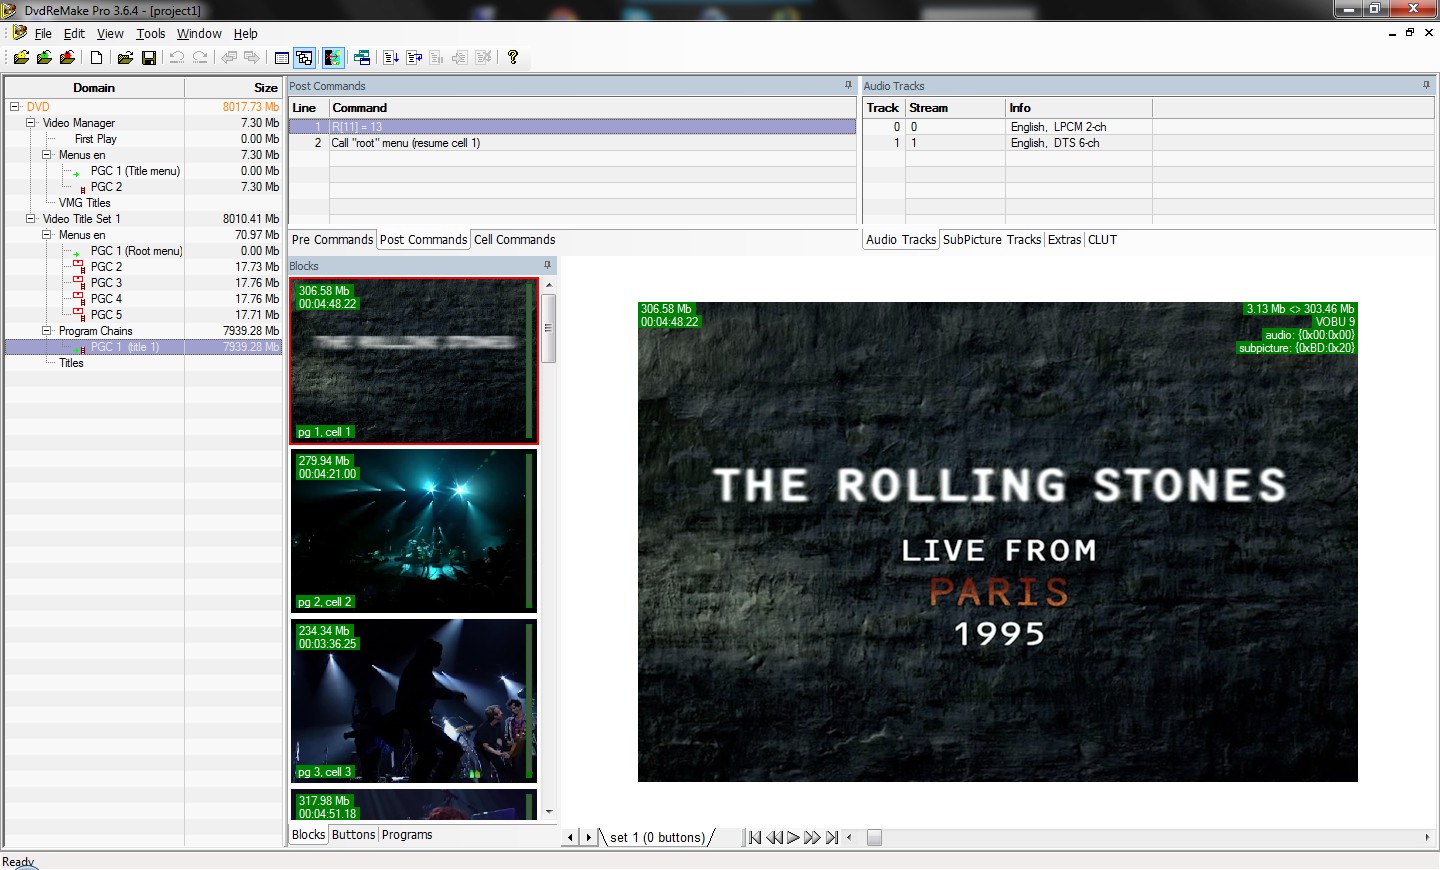Open the File menu
Image resolution: width=1440 pixels, height=870 pixels.
point(43,33)
